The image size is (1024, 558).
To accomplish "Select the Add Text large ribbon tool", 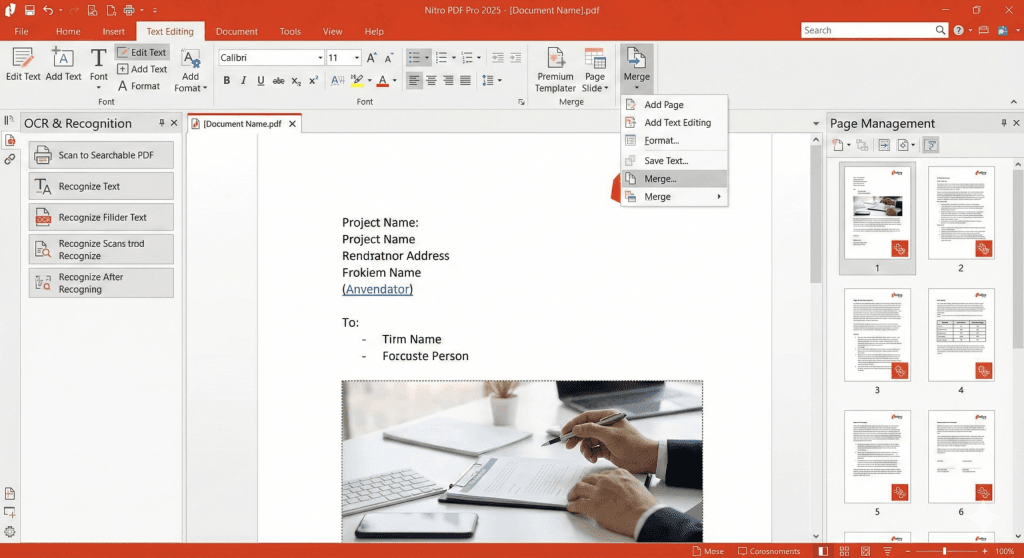I will 63,65.
